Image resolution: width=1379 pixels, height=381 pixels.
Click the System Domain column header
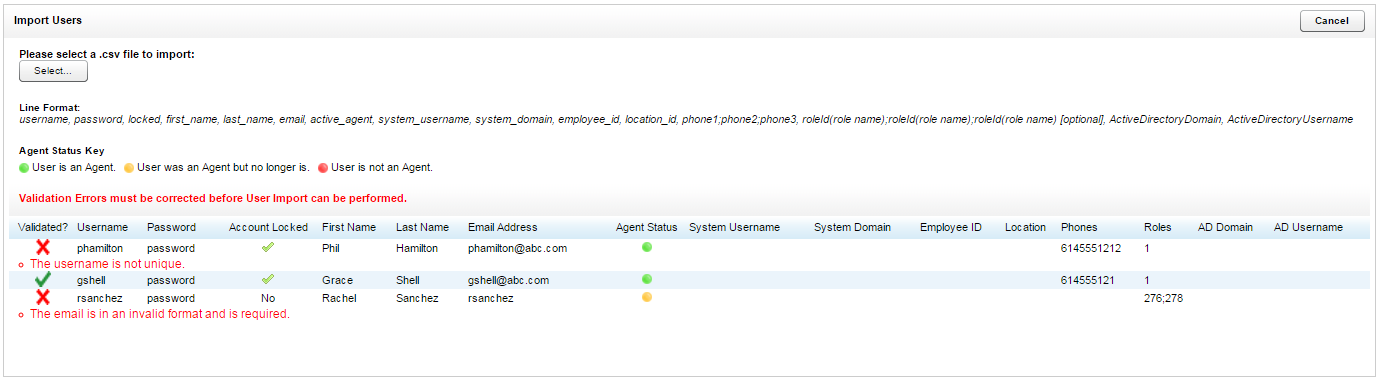click(852, 227)
